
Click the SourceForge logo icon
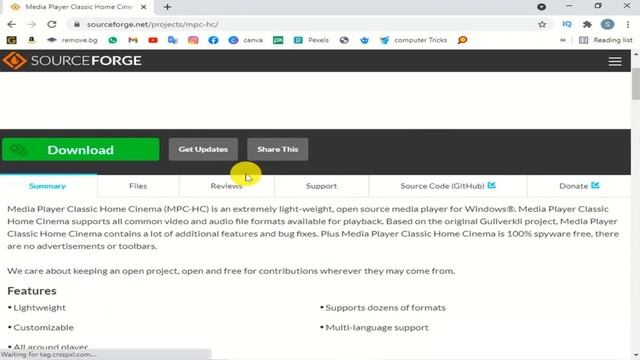(x=14, y=61)
